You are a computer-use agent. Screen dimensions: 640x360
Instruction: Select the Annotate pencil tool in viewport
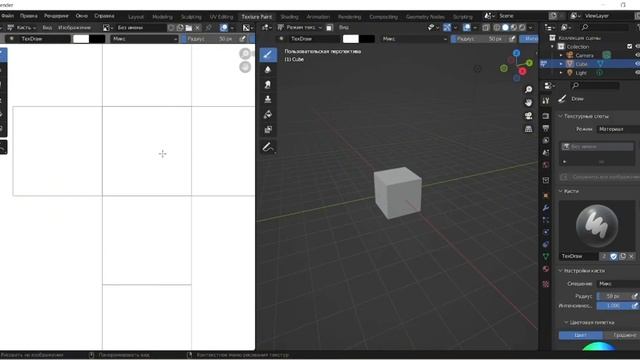[268, 147]
